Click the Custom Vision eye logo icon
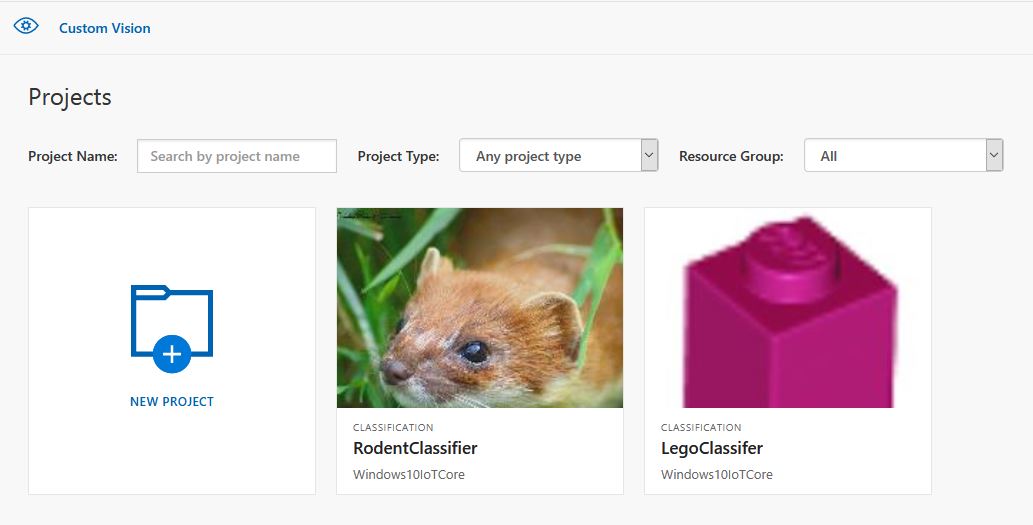This screenshot has height=525, width=1033. tap(26, 27)
